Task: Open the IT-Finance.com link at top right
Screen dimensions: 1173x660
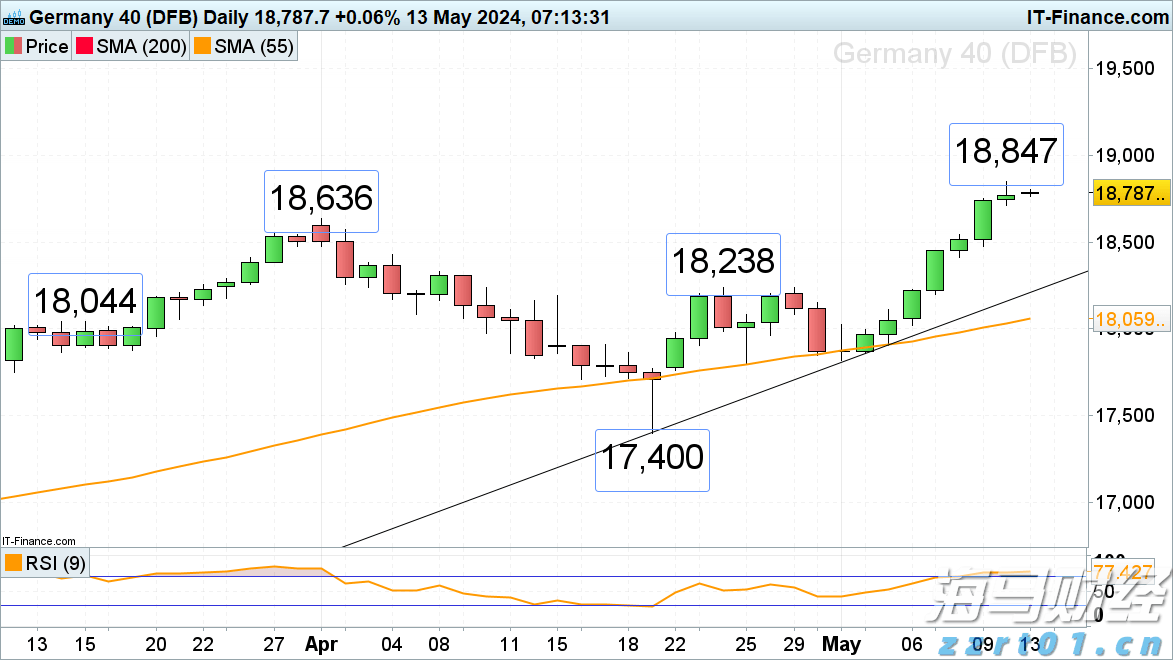Action: (x=1096, y=17)
